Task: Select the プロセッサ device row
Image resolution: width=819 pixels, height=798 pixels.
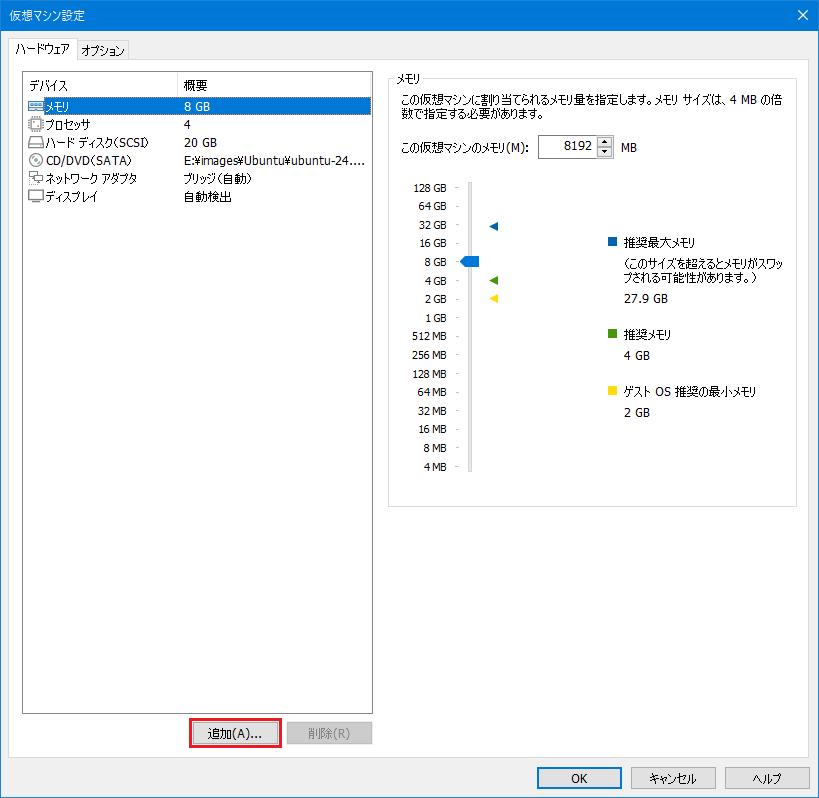Action: pyautogui.click(x=199, y=124)
